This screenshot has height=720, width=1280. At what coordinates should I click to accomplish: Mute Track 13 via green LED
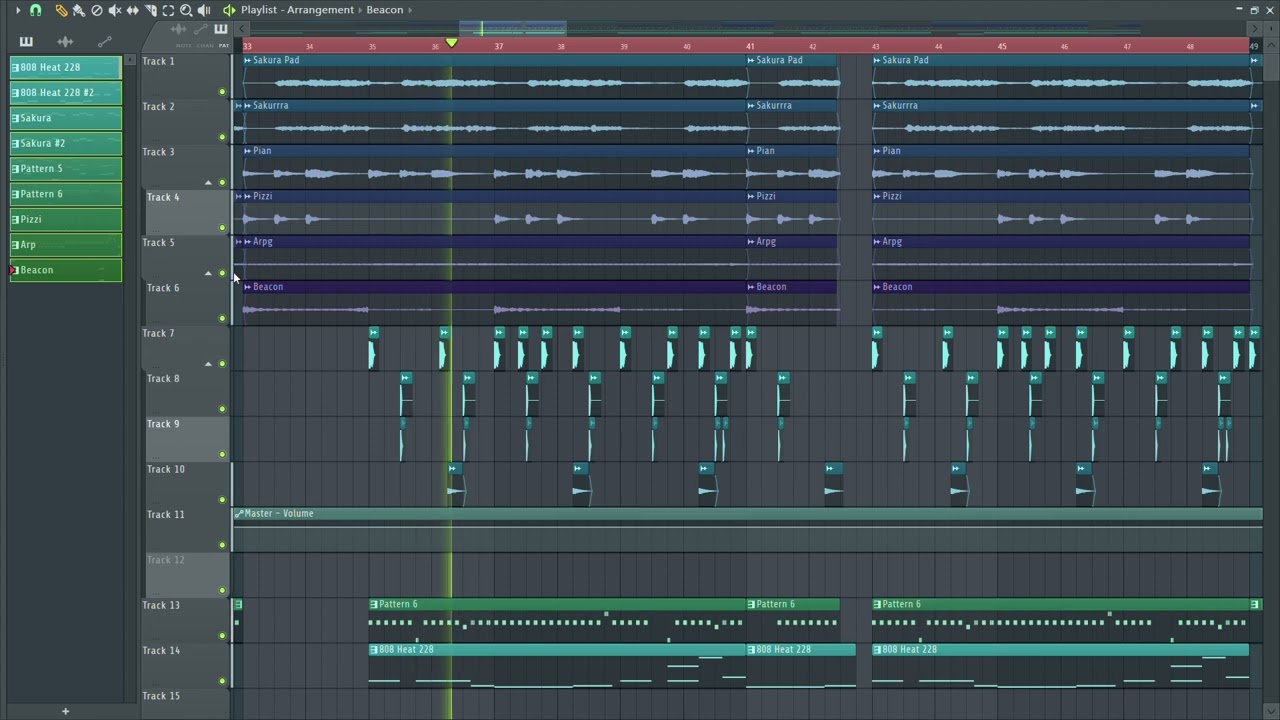tap(222, 635)
